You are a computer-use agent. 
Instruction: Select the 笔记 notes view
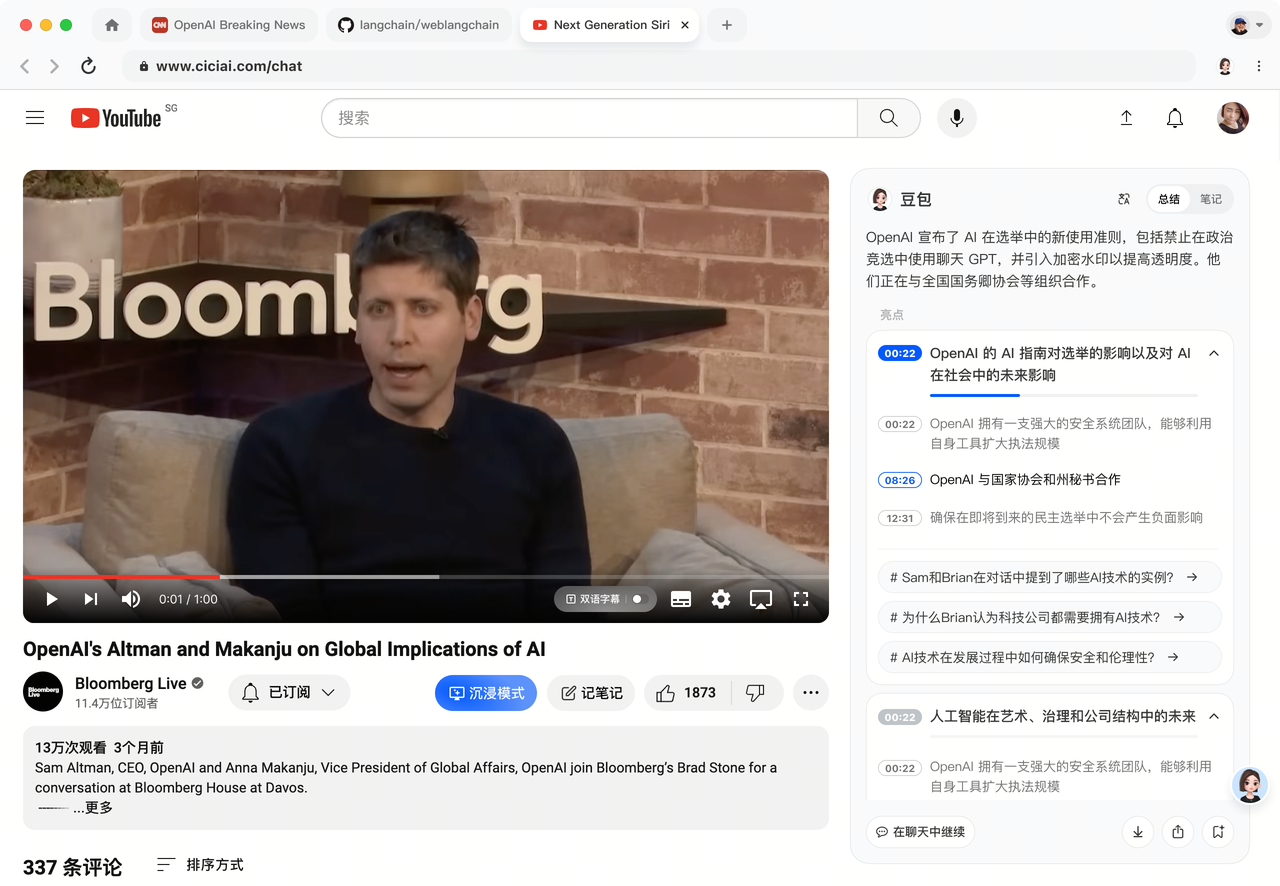tap(1211, 199)
